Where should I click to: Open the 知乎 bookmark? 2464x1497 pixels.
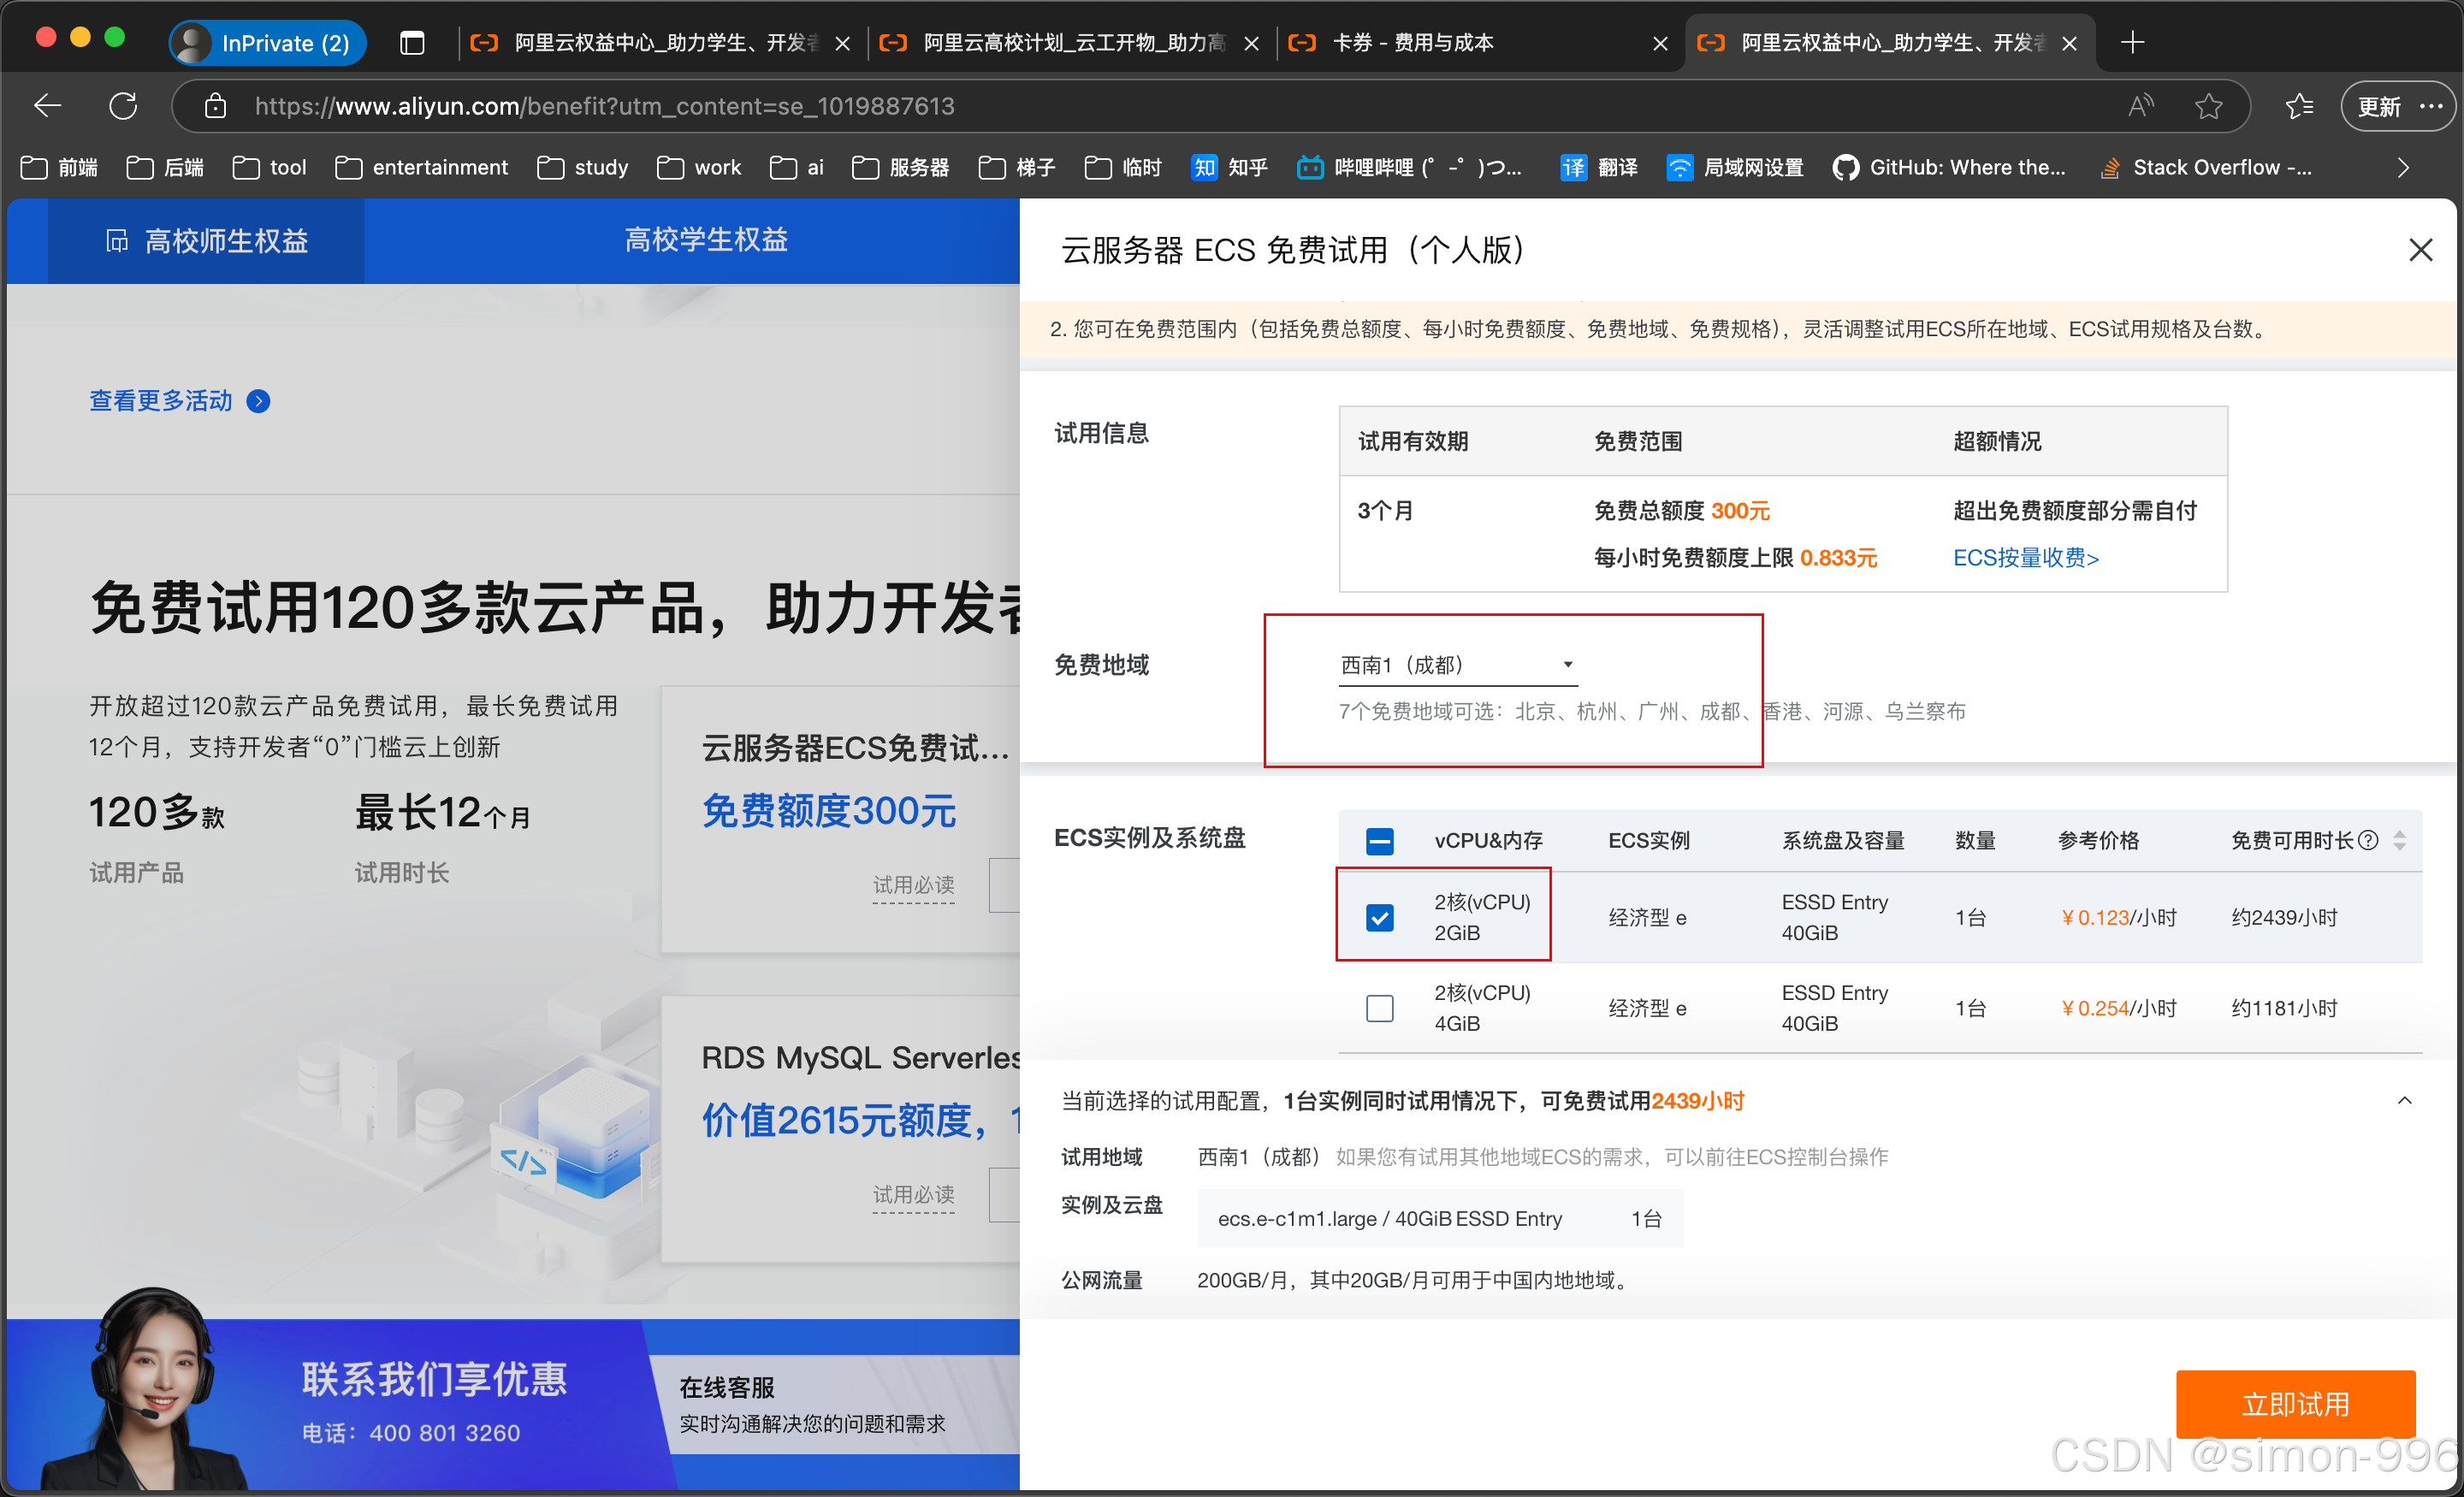pos(1229,168)
